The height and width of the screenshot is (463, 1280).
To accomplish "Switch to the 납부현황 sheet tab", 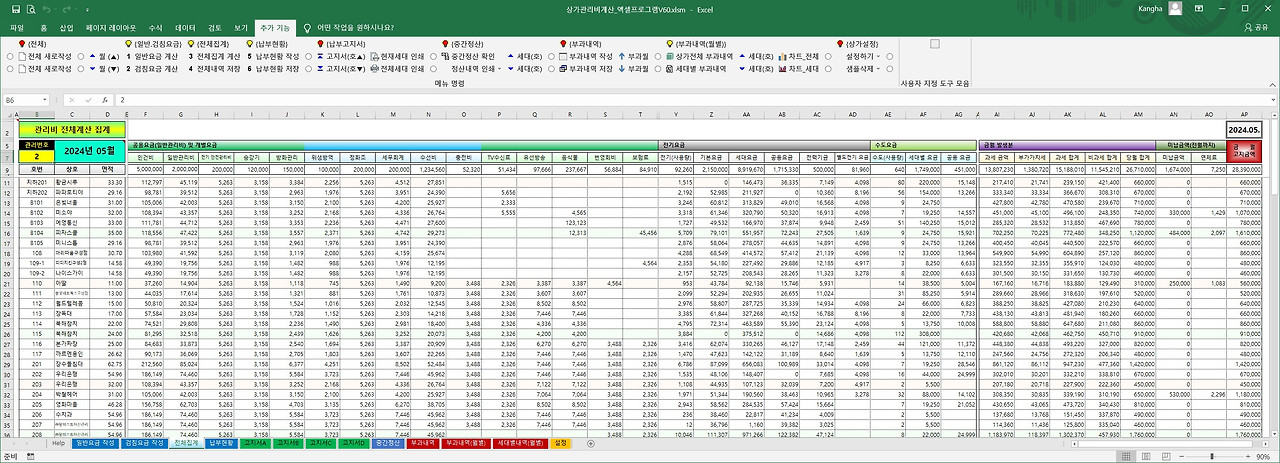I will 221,443.
